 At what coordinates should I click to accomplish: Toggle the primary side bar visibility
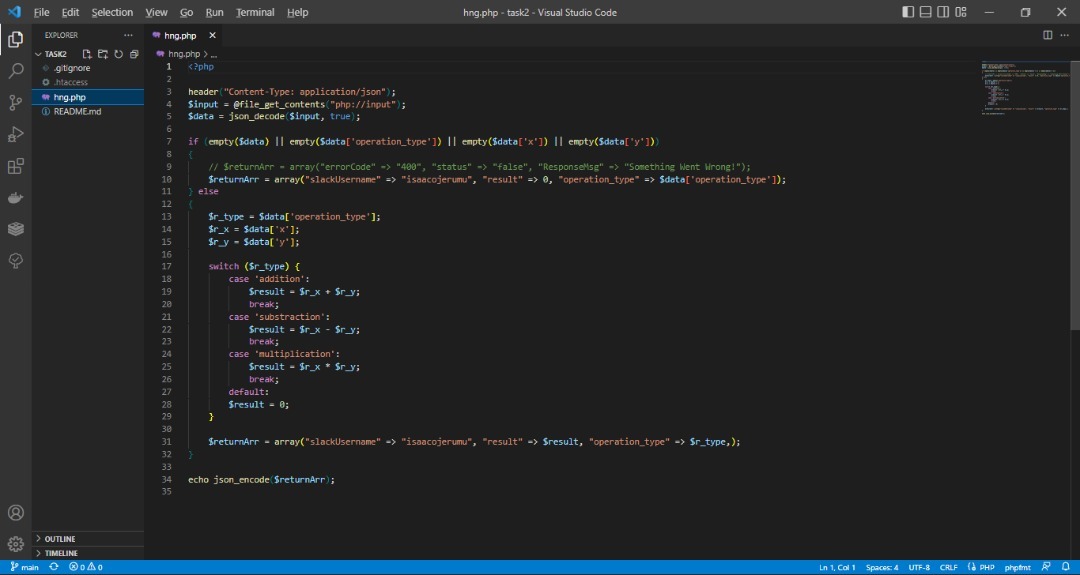click(908, 12)
